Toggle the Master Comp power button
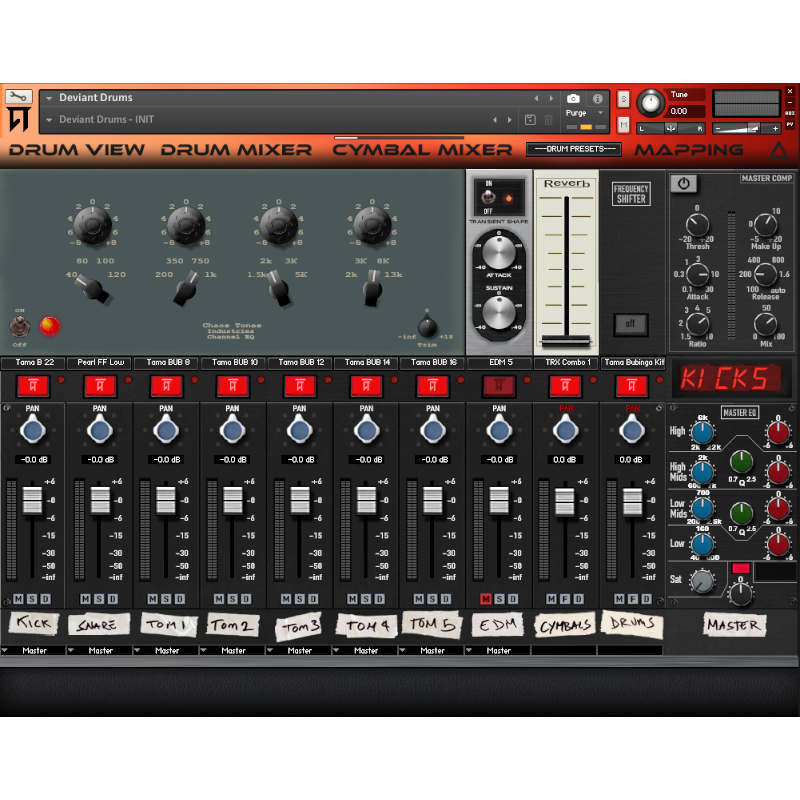 click(684, 184)
